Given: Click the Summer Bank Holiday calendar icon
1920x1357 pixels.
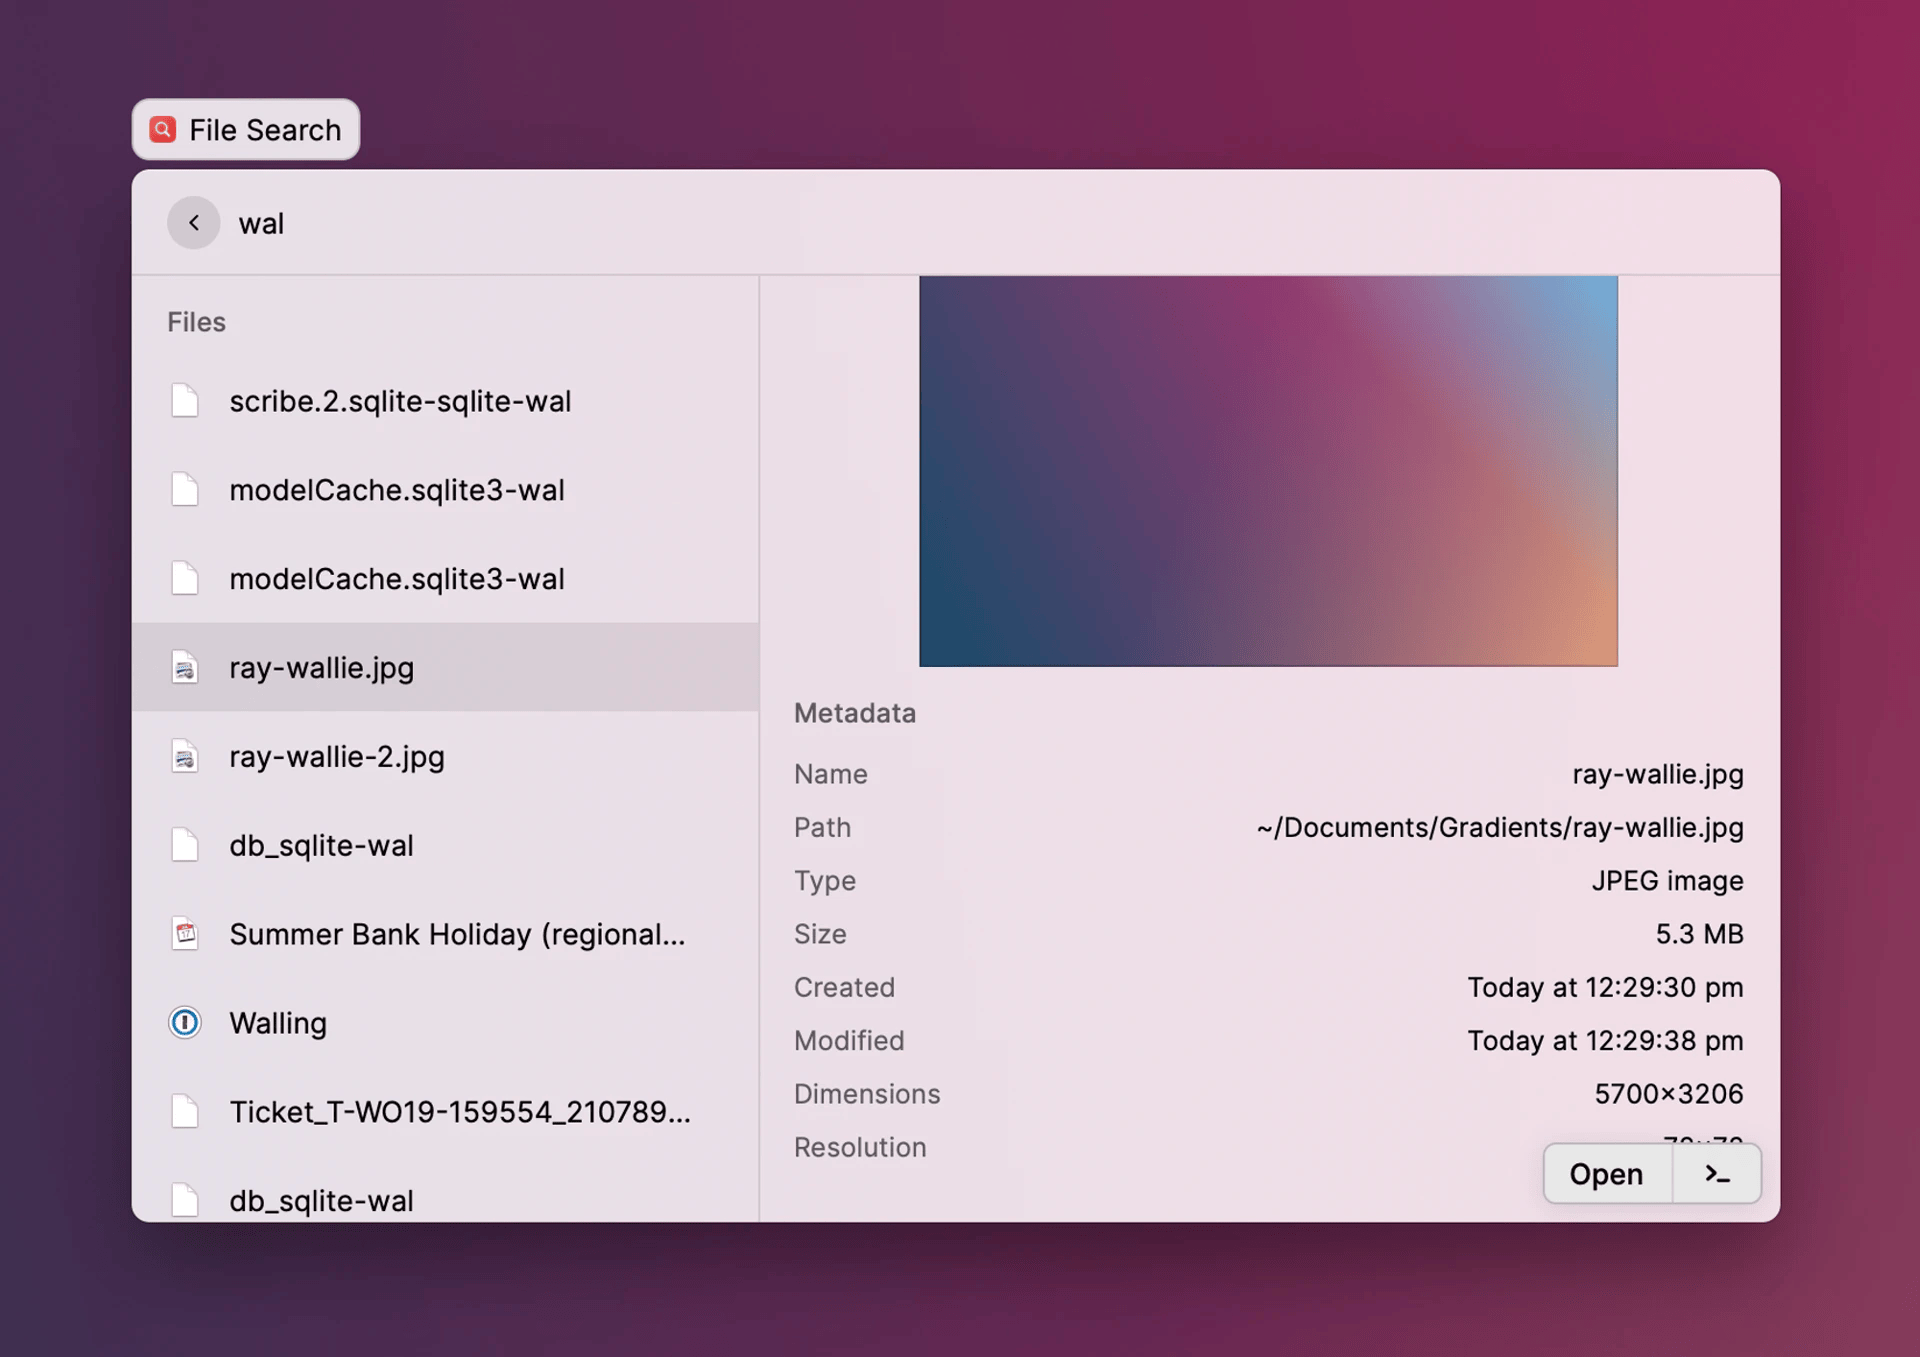Looking at the screenshot, I should [x=185, y=934].
